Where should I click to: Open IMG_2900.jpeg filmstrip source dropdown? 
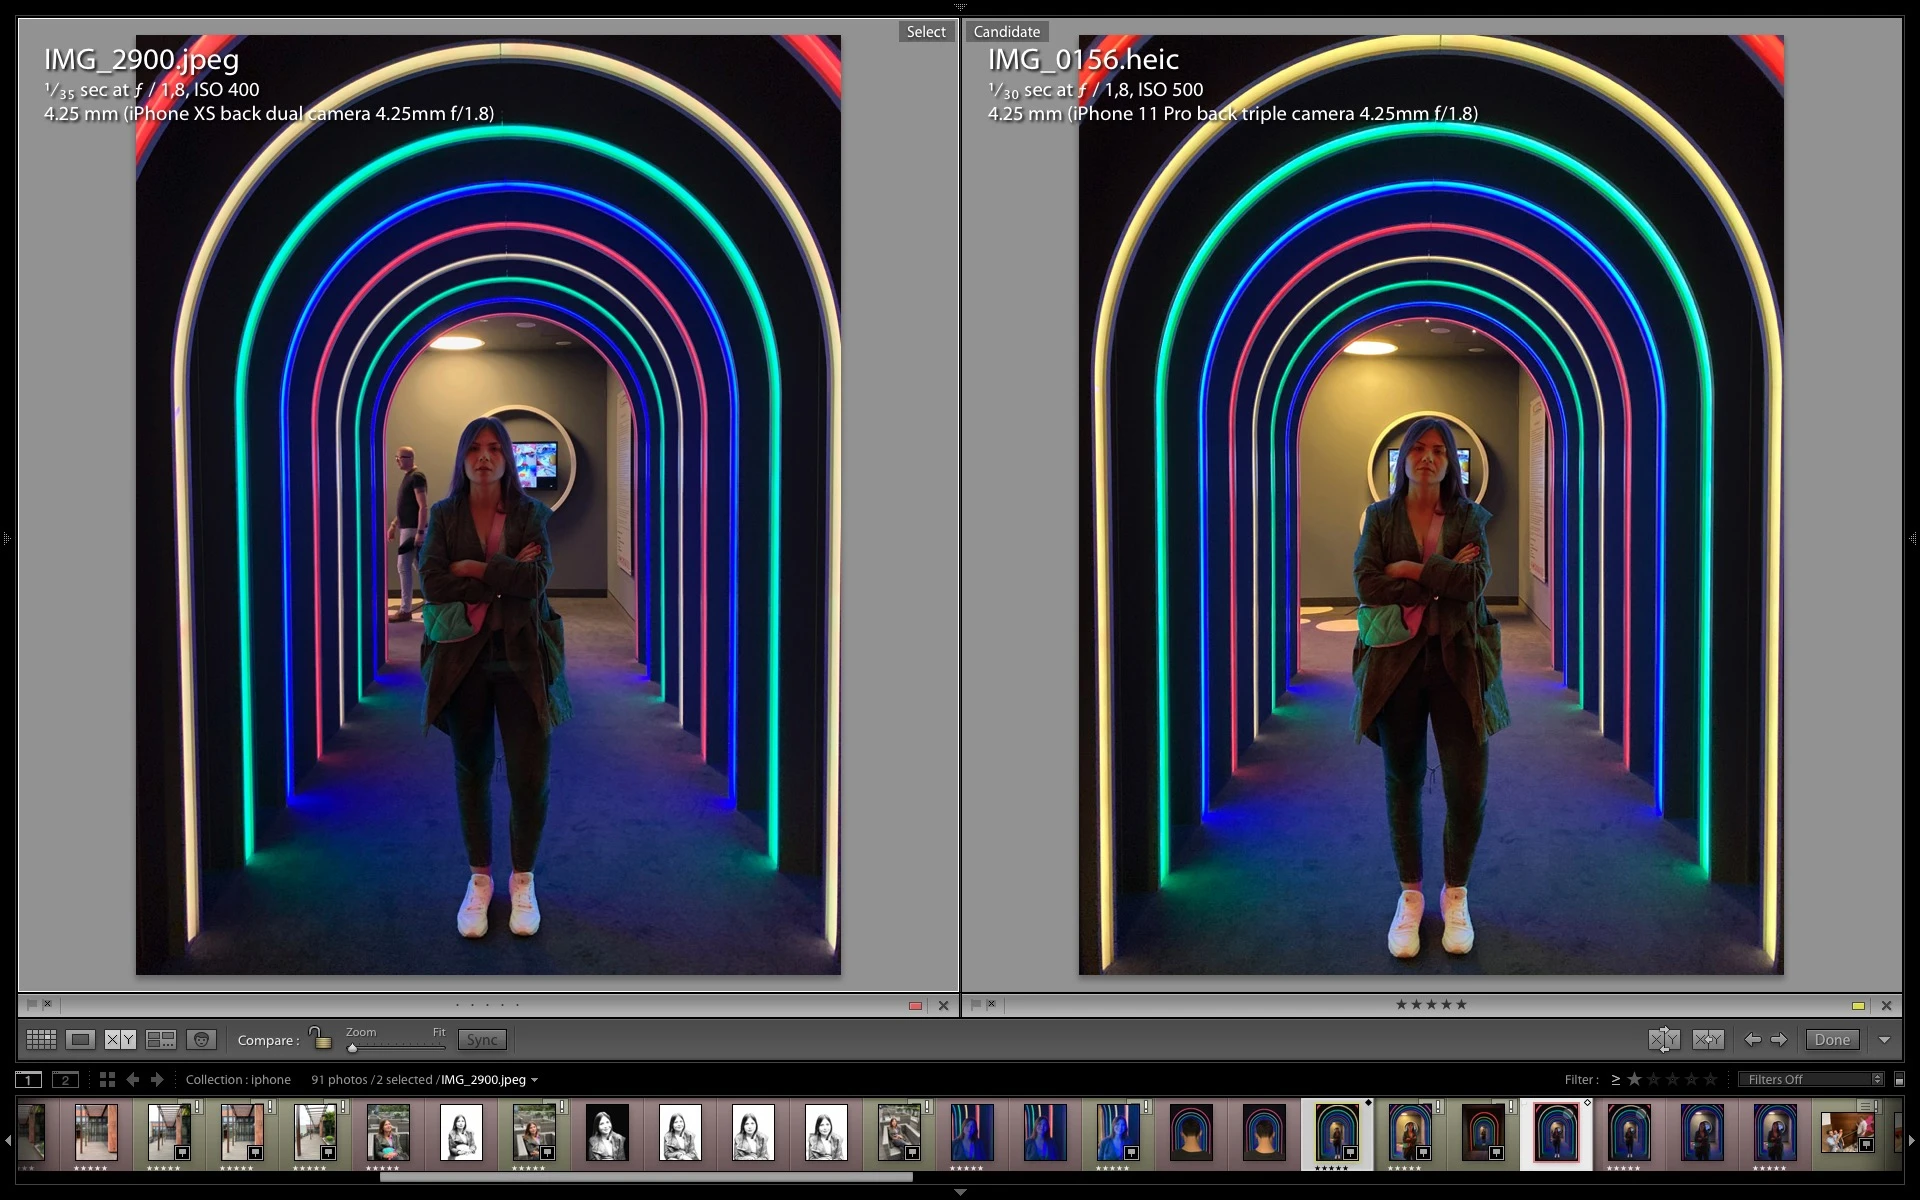coord(534,1080)
